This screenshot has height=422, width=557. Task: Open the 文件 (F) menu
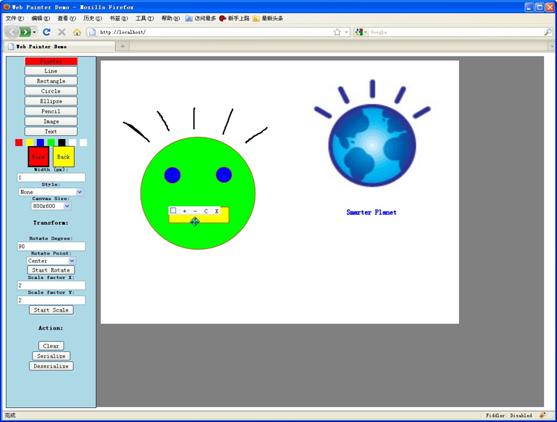[x=15, y=18]
